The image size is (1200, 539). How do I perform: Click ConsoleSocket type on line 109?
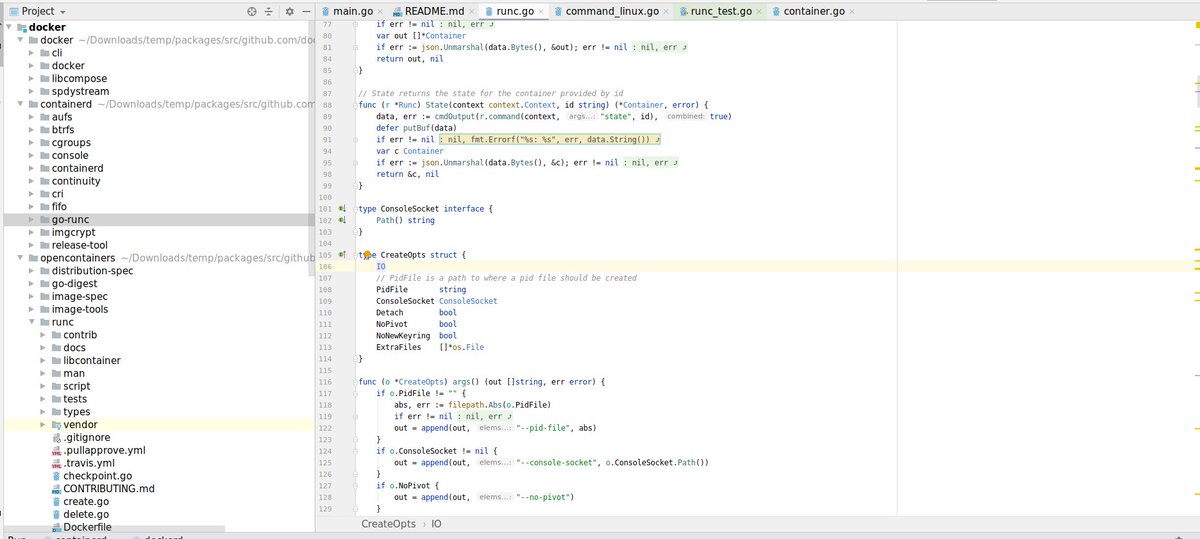click(x=468, y=301)
